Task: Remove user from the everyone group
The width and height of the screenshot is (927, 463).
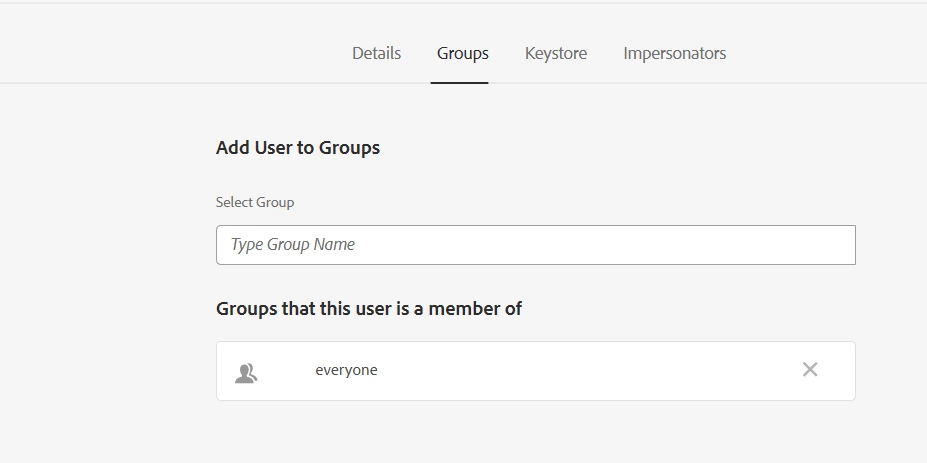Action: 809,370
